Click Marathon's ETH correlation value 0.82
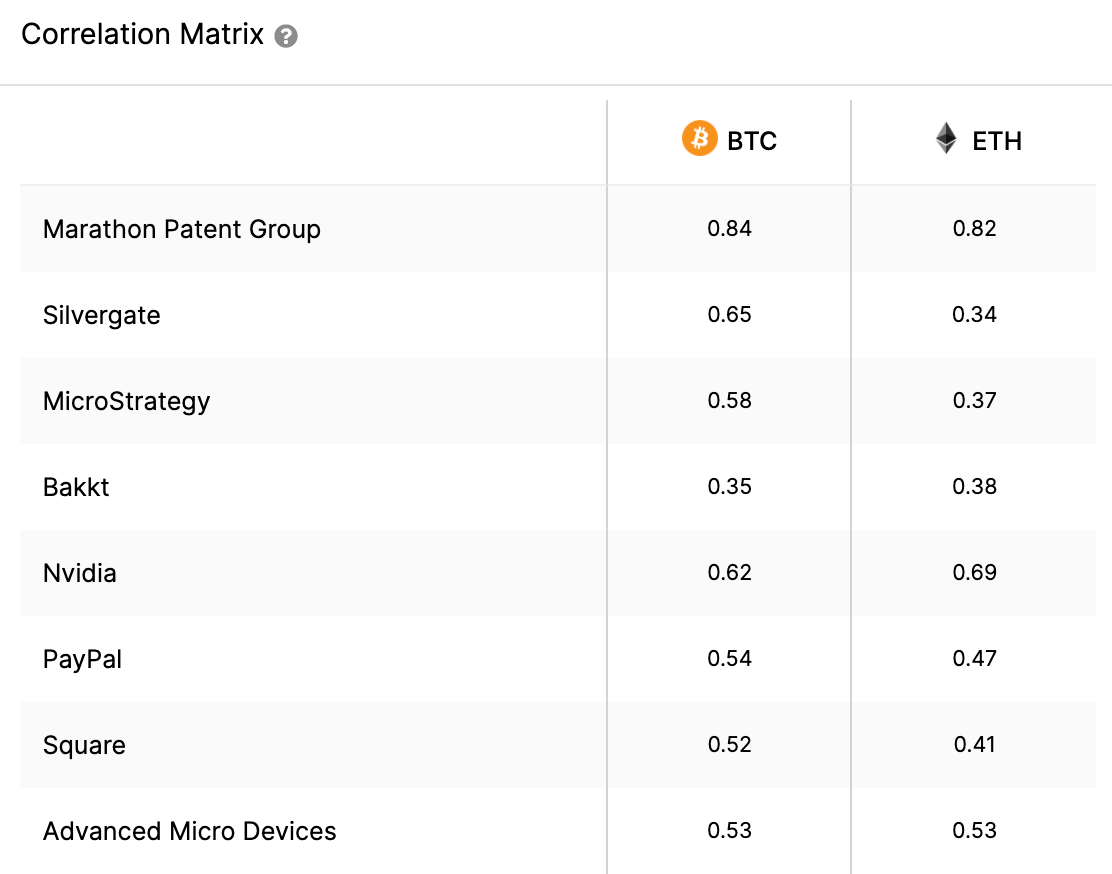1112x874 pixels. click(x=974, y=228)
